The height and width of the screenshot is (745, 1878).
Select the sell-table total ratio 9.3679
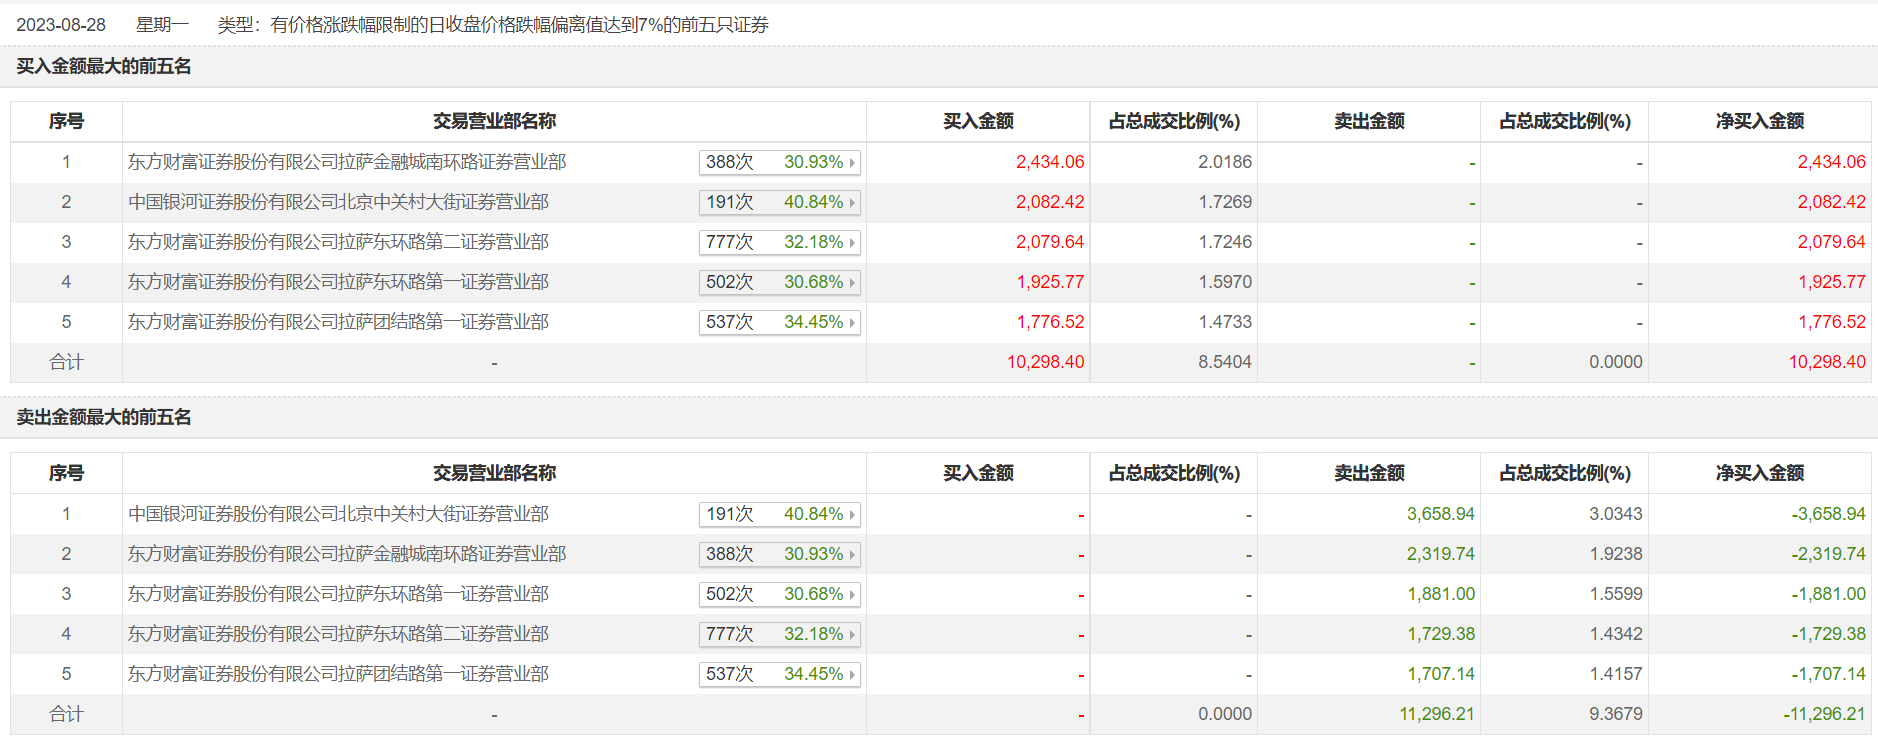pyautogui.click(x=1616, y=714)
